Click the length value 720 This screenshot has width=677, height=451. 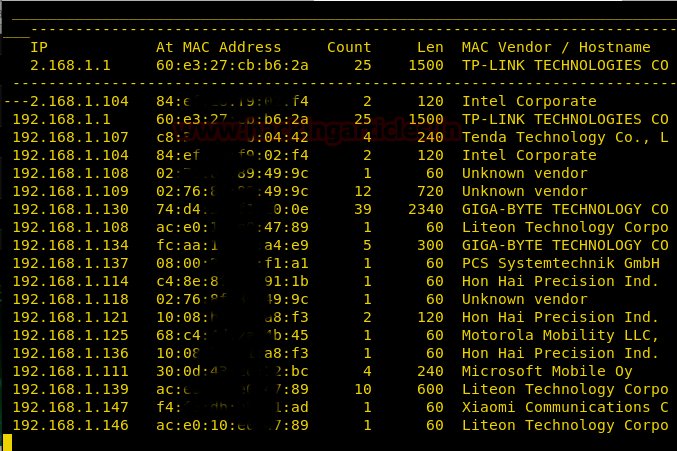tap(430, 191)
